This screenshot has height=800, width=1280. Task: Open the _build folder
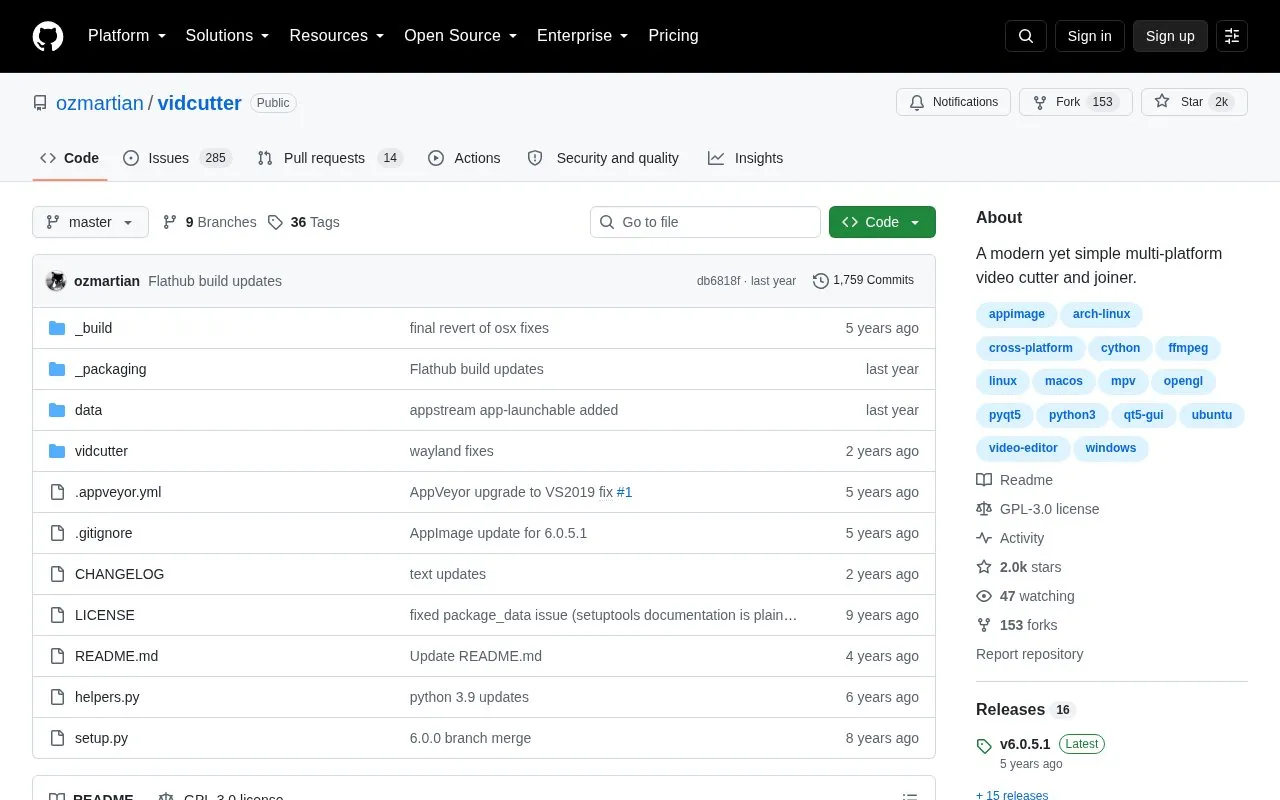93,328
